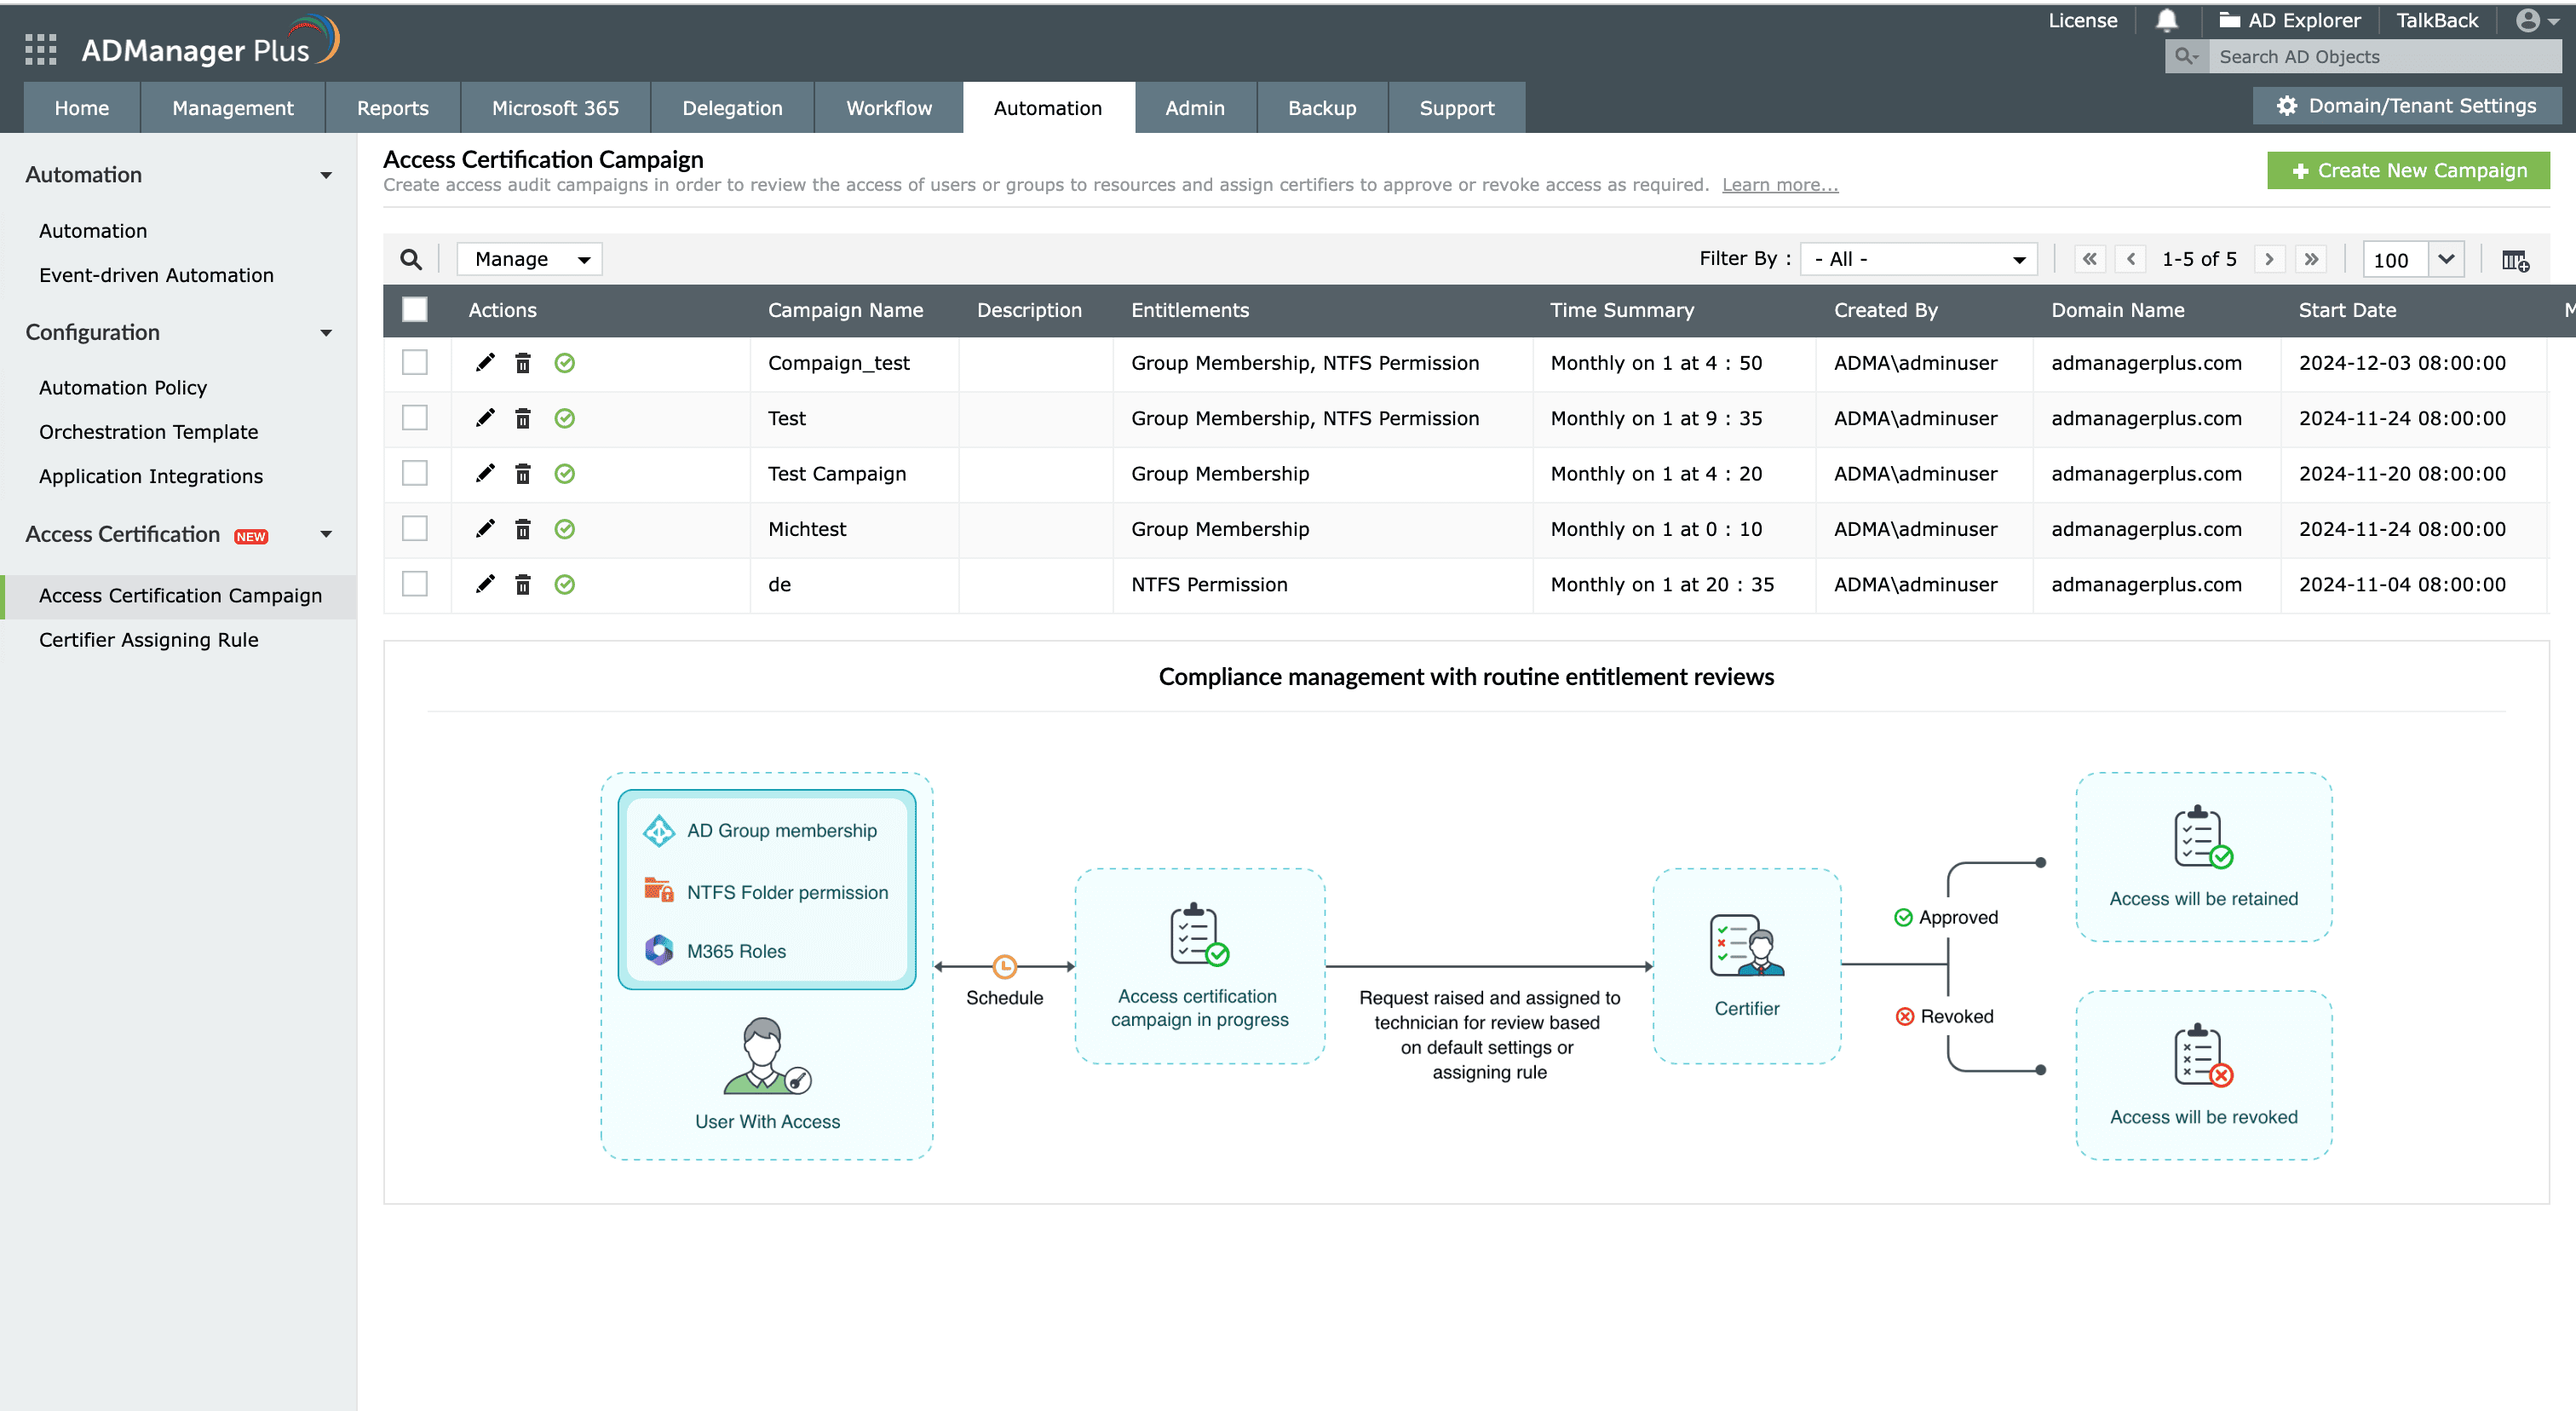Select the Test campaign row checkbox
Image resolution: width=2576 pixels, height=1411 pixels.
[x=415, y=418]
